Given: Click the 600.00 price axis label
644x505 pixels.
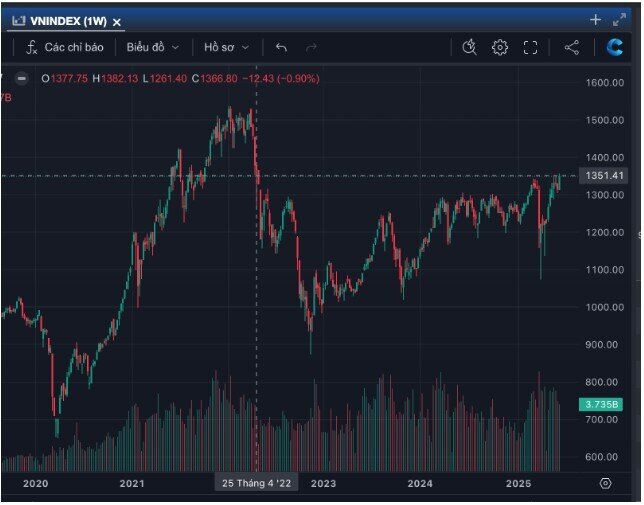Looking at the screenshot, I should tap(602, 457).
